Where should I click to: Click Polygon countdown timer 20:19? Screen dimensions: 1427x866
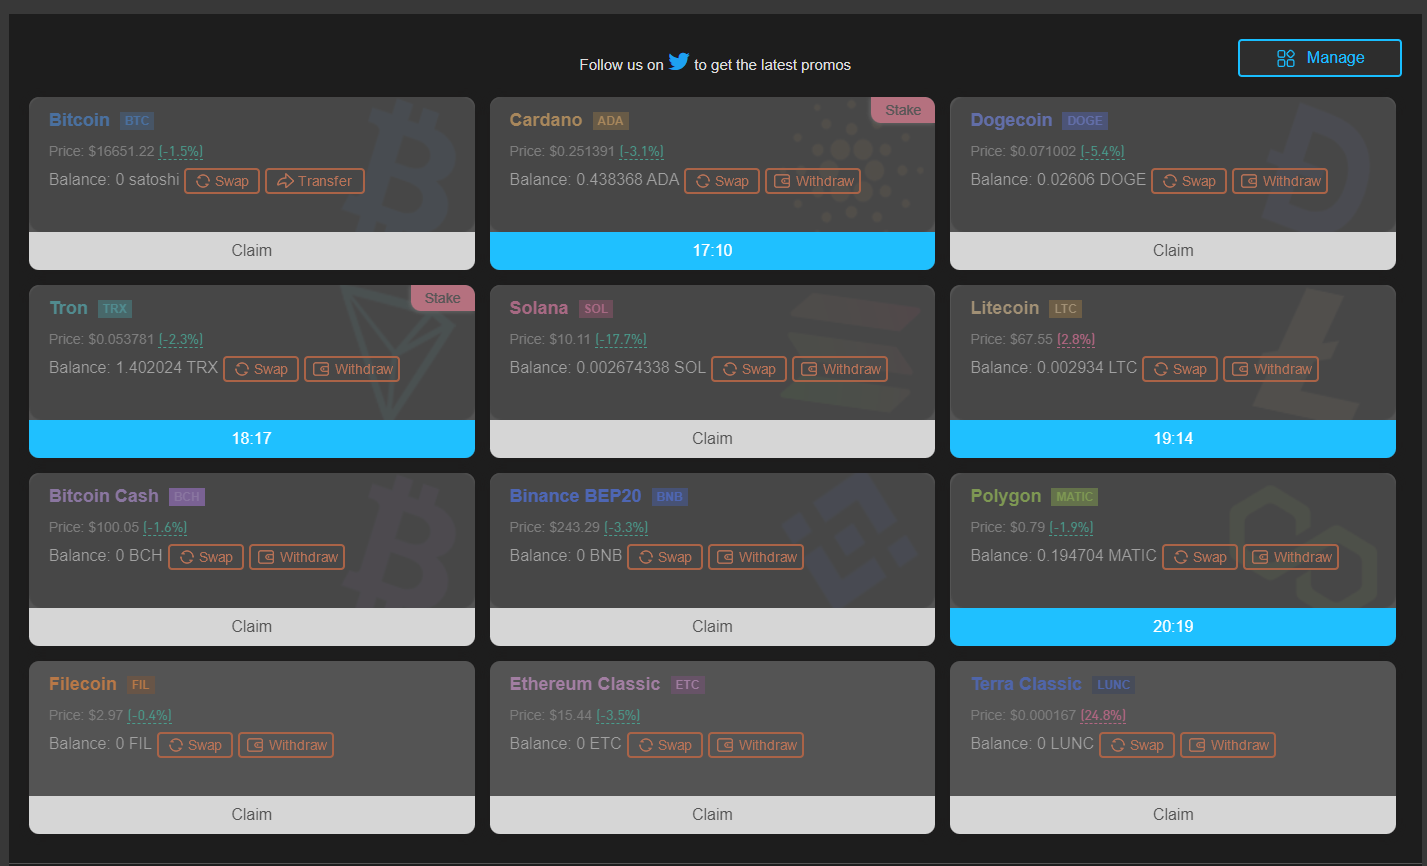(1173, 627)
